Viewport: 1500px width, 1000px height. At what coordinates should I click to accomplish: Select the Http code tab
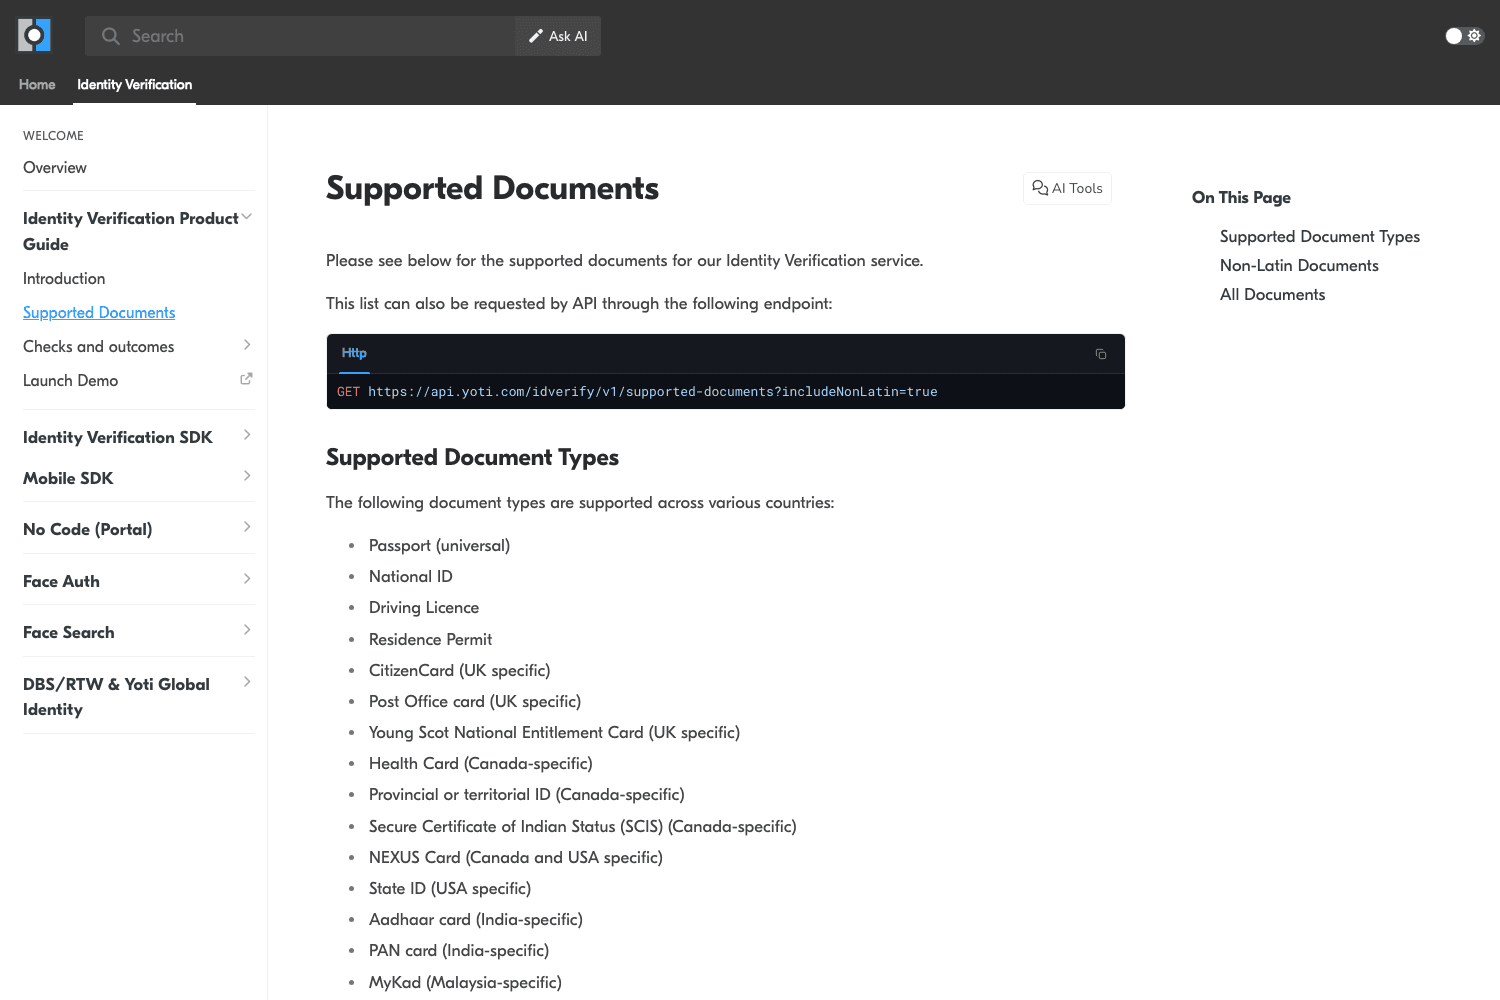[354, 353]
